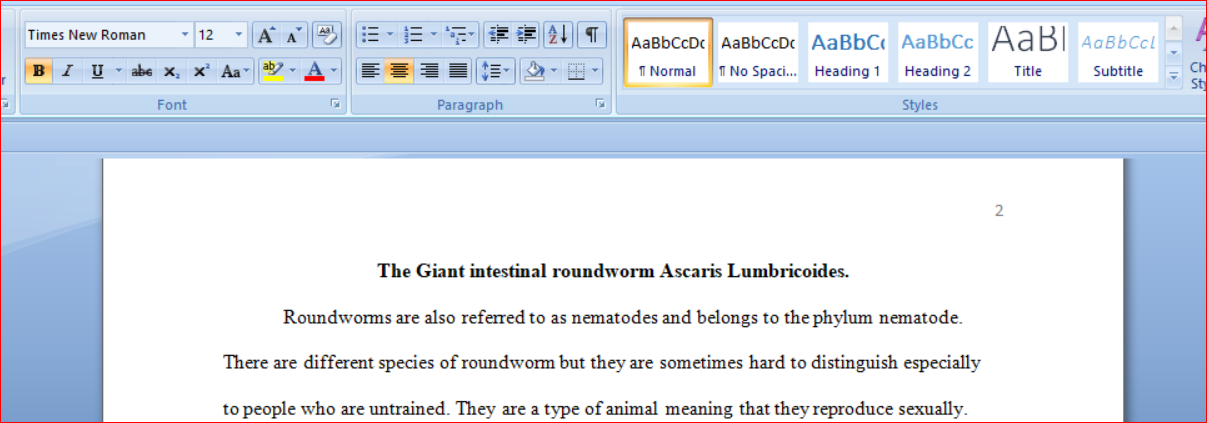Expand font color dropdown arrow
Image resolution: width=1207 pixels, height=423 pixels.
pyautogui.click(x=334, y=71)
